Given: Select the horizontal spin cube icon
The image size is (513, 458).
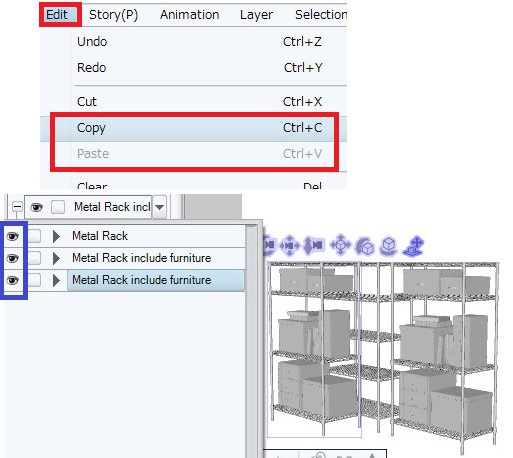Looking at the screenshot, I should click(388, 246).
